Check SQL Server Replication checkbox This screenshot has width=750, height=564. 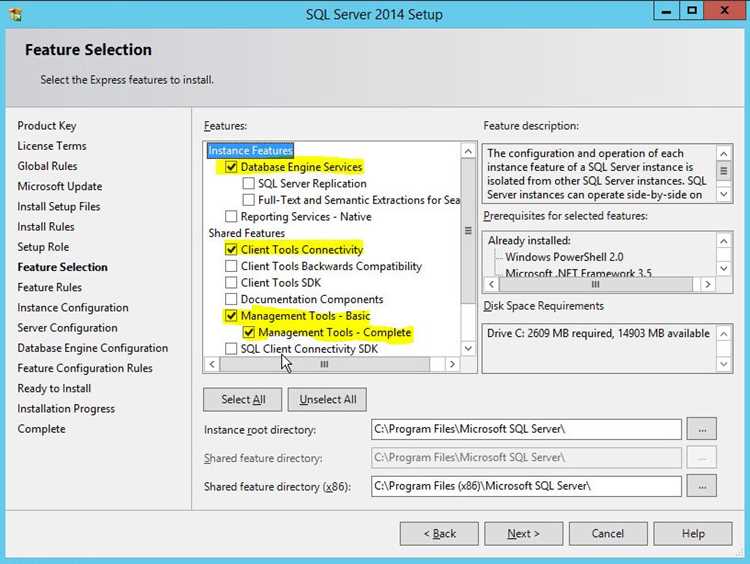pyautogui.click(x=248, y=183)
